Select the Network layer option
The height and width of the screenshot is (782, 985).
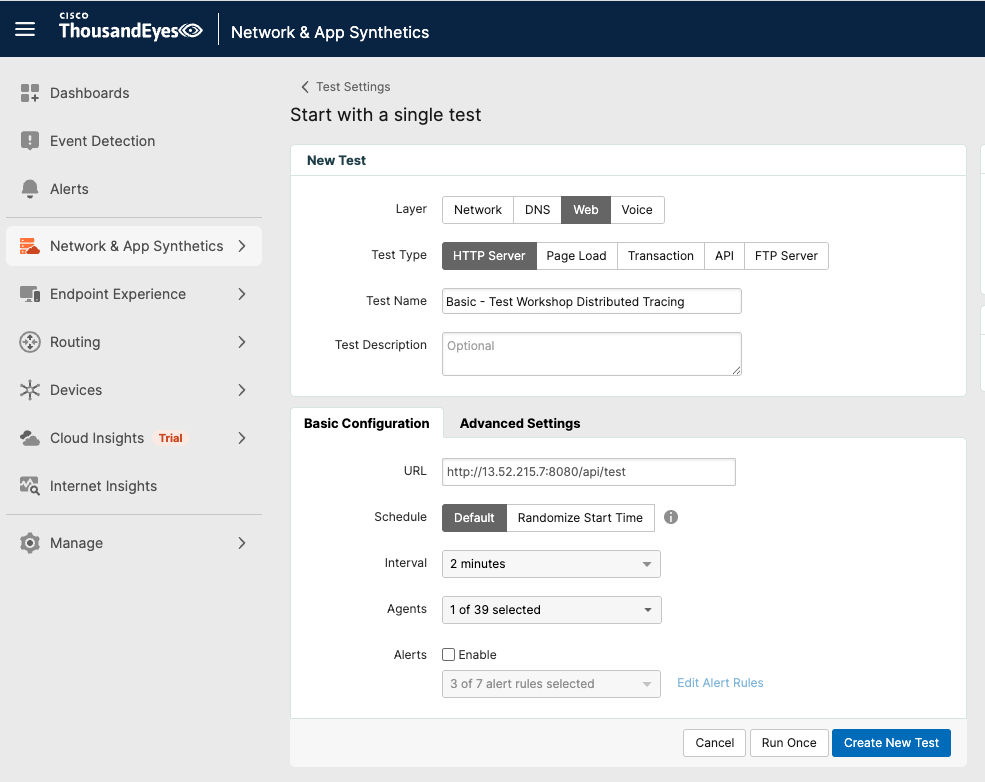pyautogui.click(x=477, y=210)
